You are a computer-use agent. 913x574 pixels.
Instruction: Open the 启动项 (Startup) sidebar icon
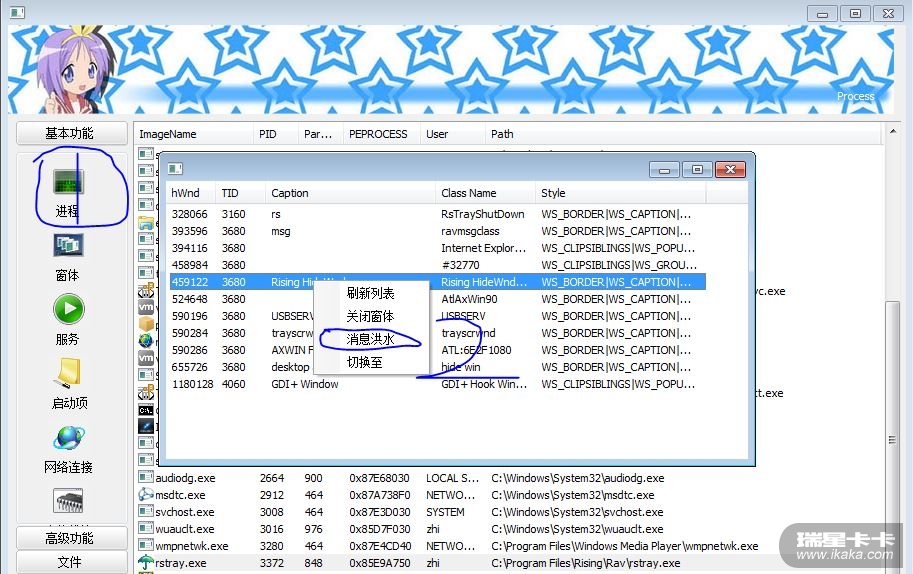pyautogui.click(x=69, y=373)
